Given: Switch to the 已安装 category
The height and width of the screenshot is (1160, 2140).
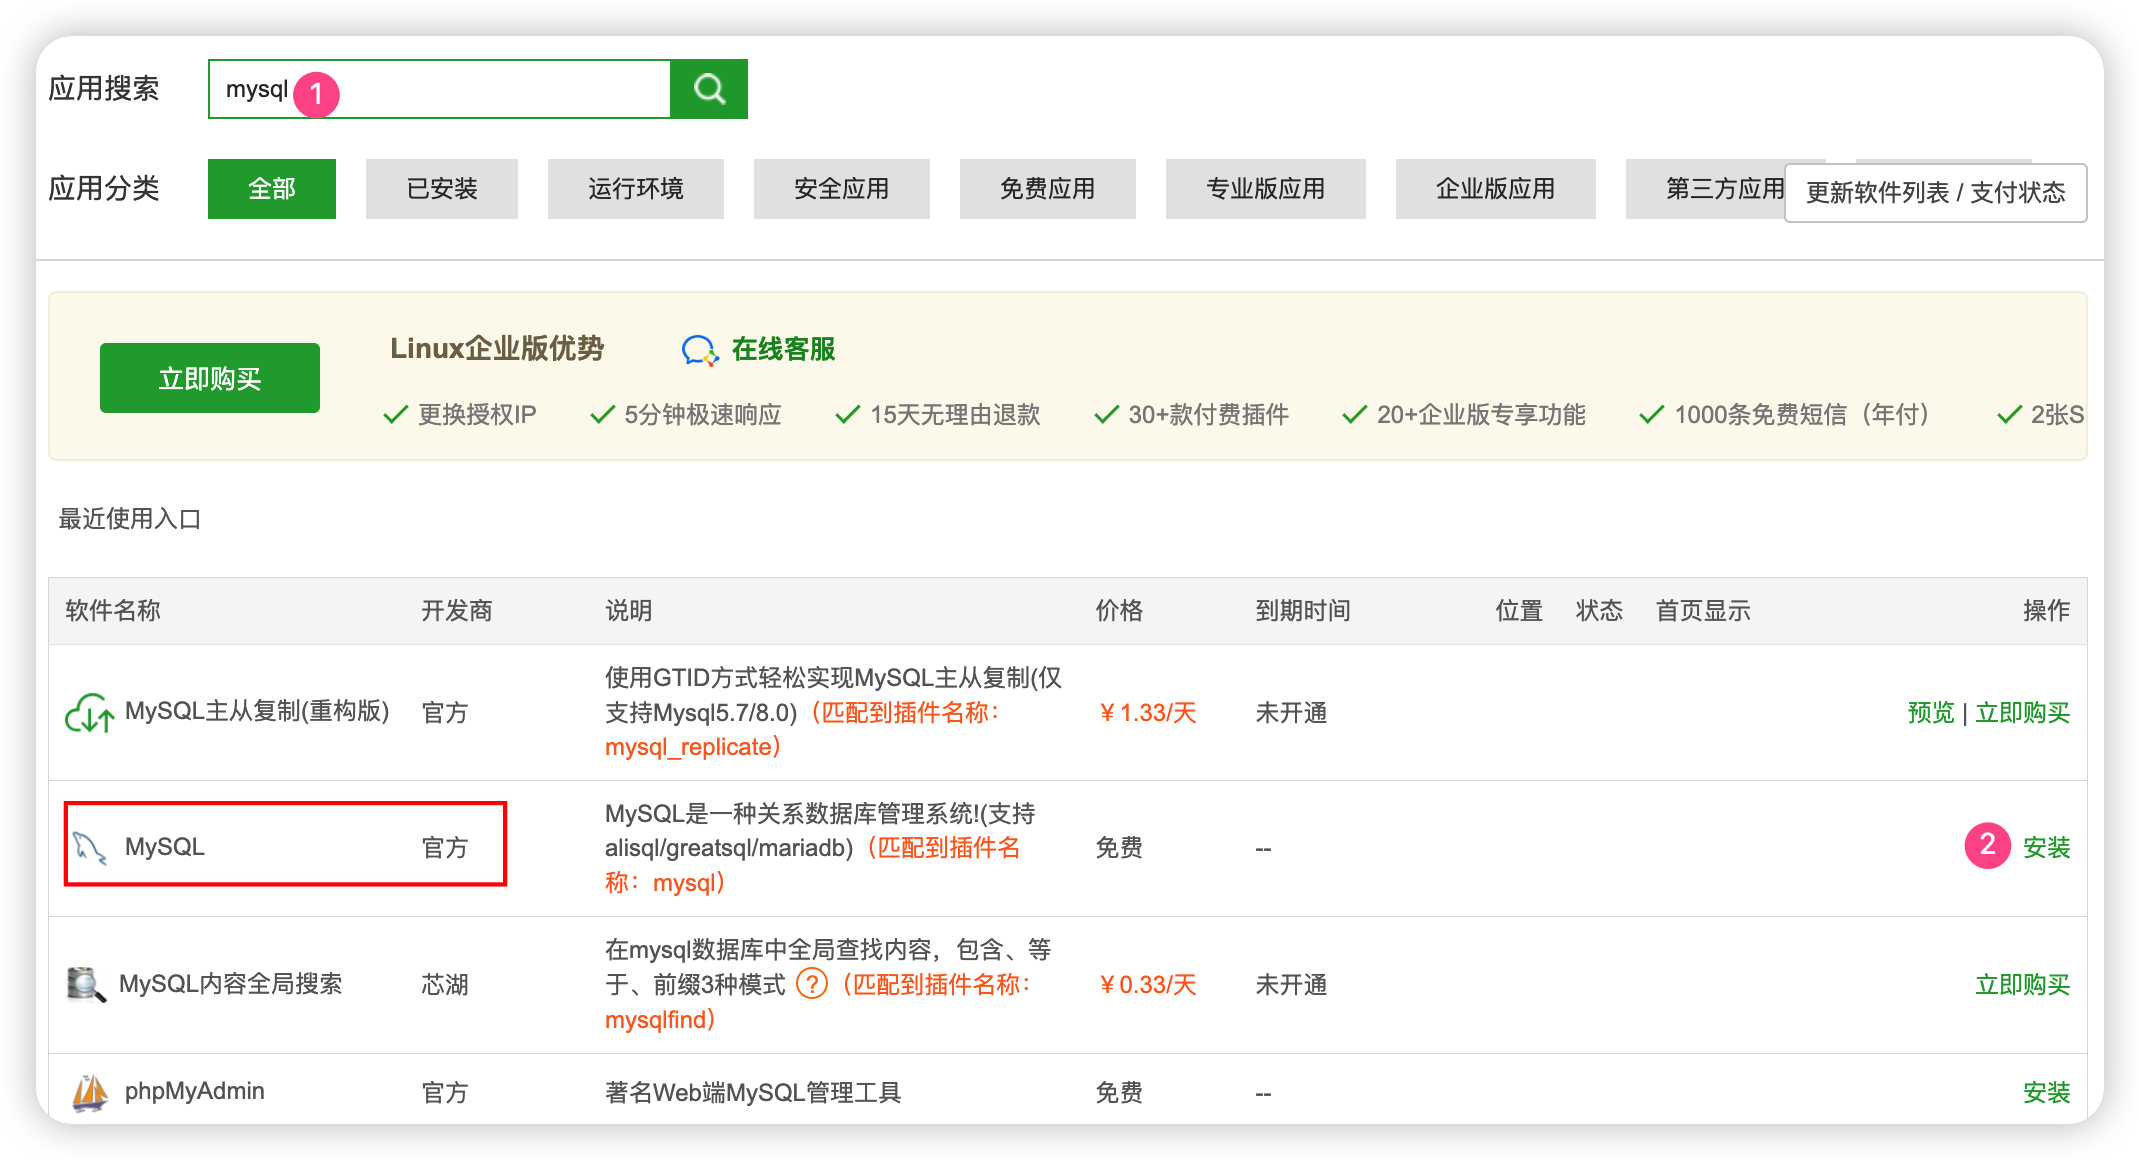Looking at the screenshot, I should [442, 189].
